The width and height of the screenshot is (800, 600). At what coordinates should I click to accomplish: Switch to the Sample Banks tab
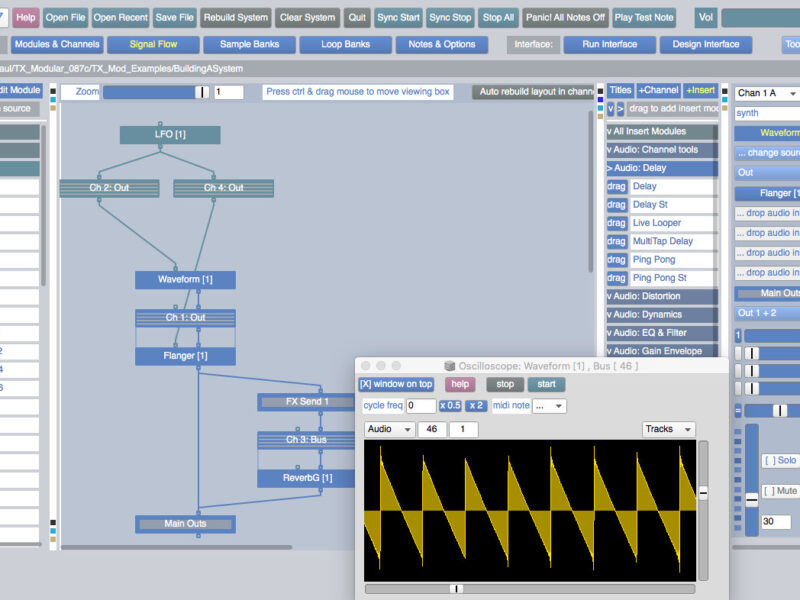tap(249, 44)
